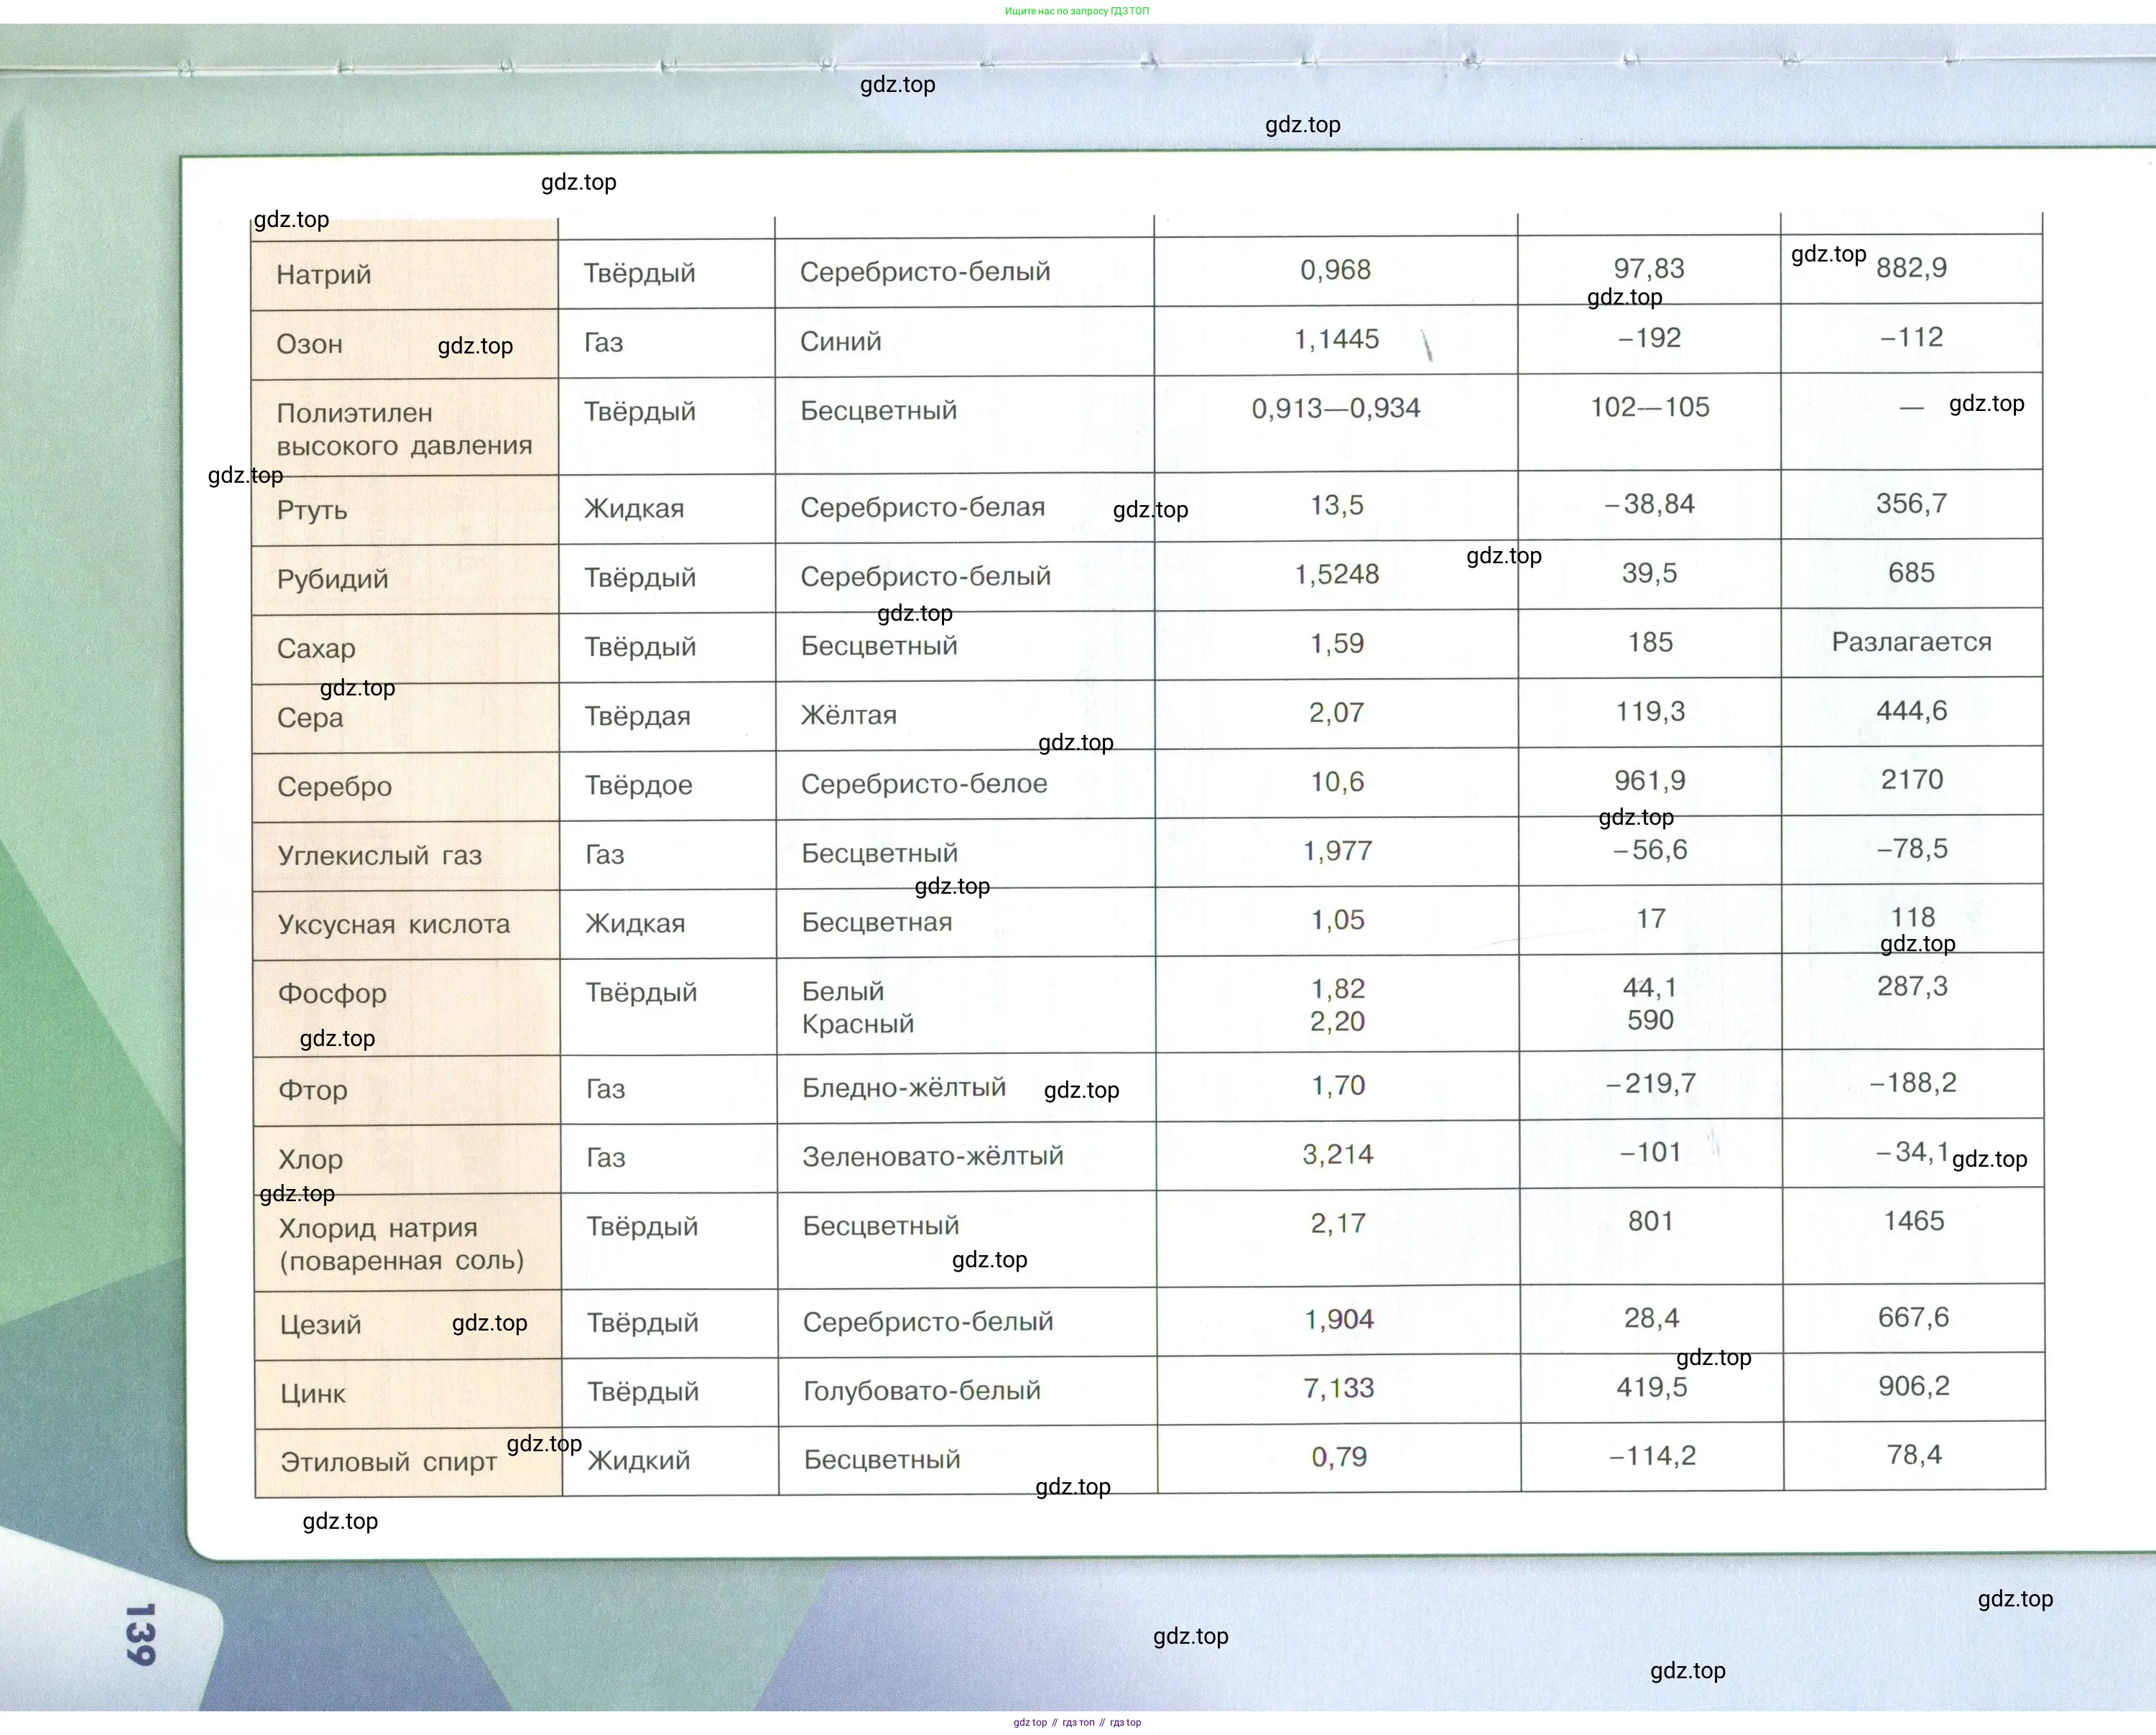Click the Озон substance cell
The image size is (2156, 1735).
click(309, 344)
